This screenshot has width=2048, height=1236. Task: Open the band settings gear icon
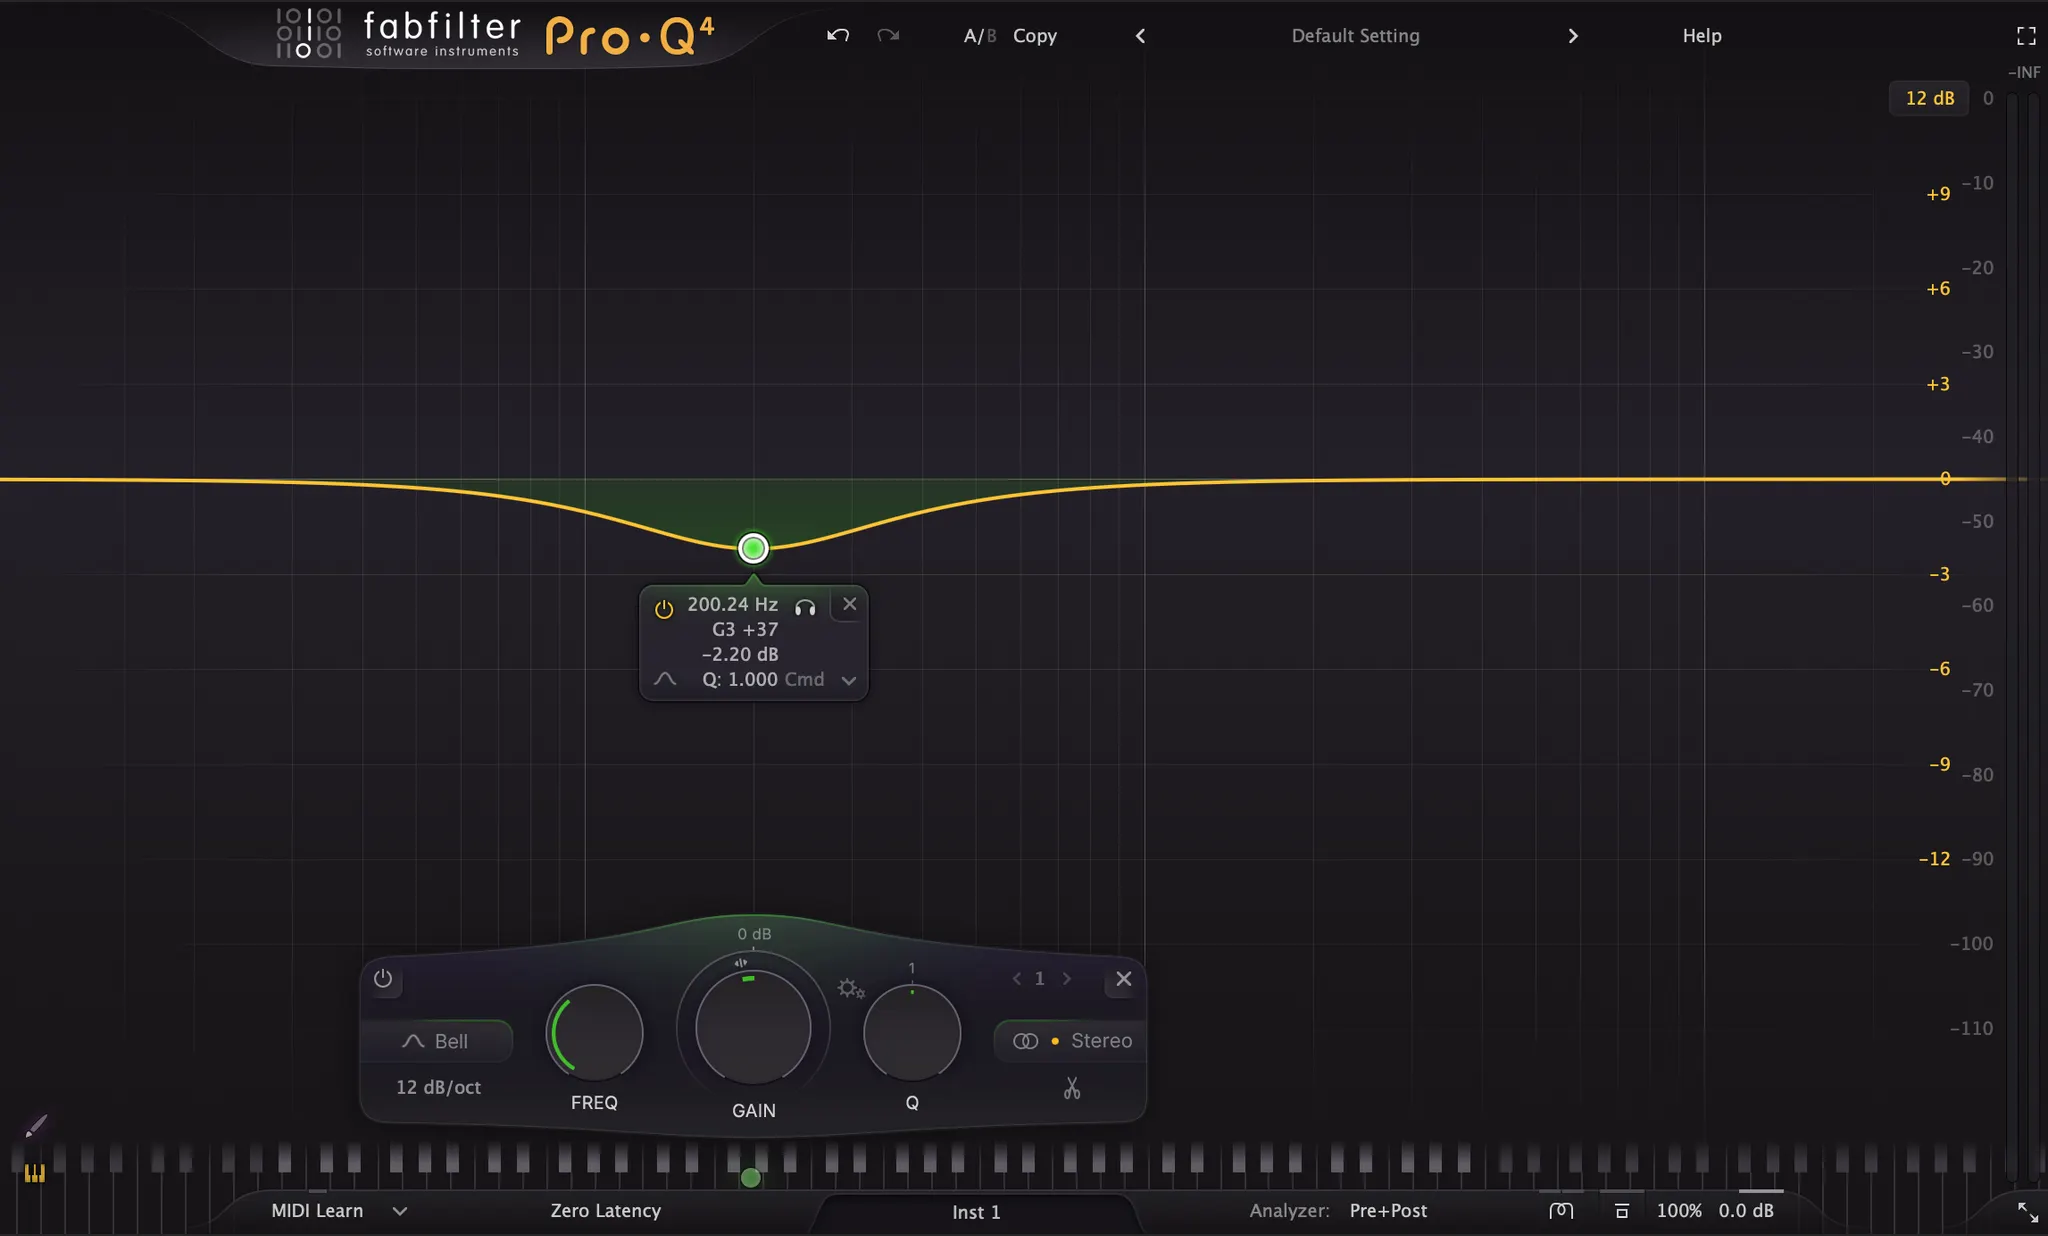[x=851, y=989]
